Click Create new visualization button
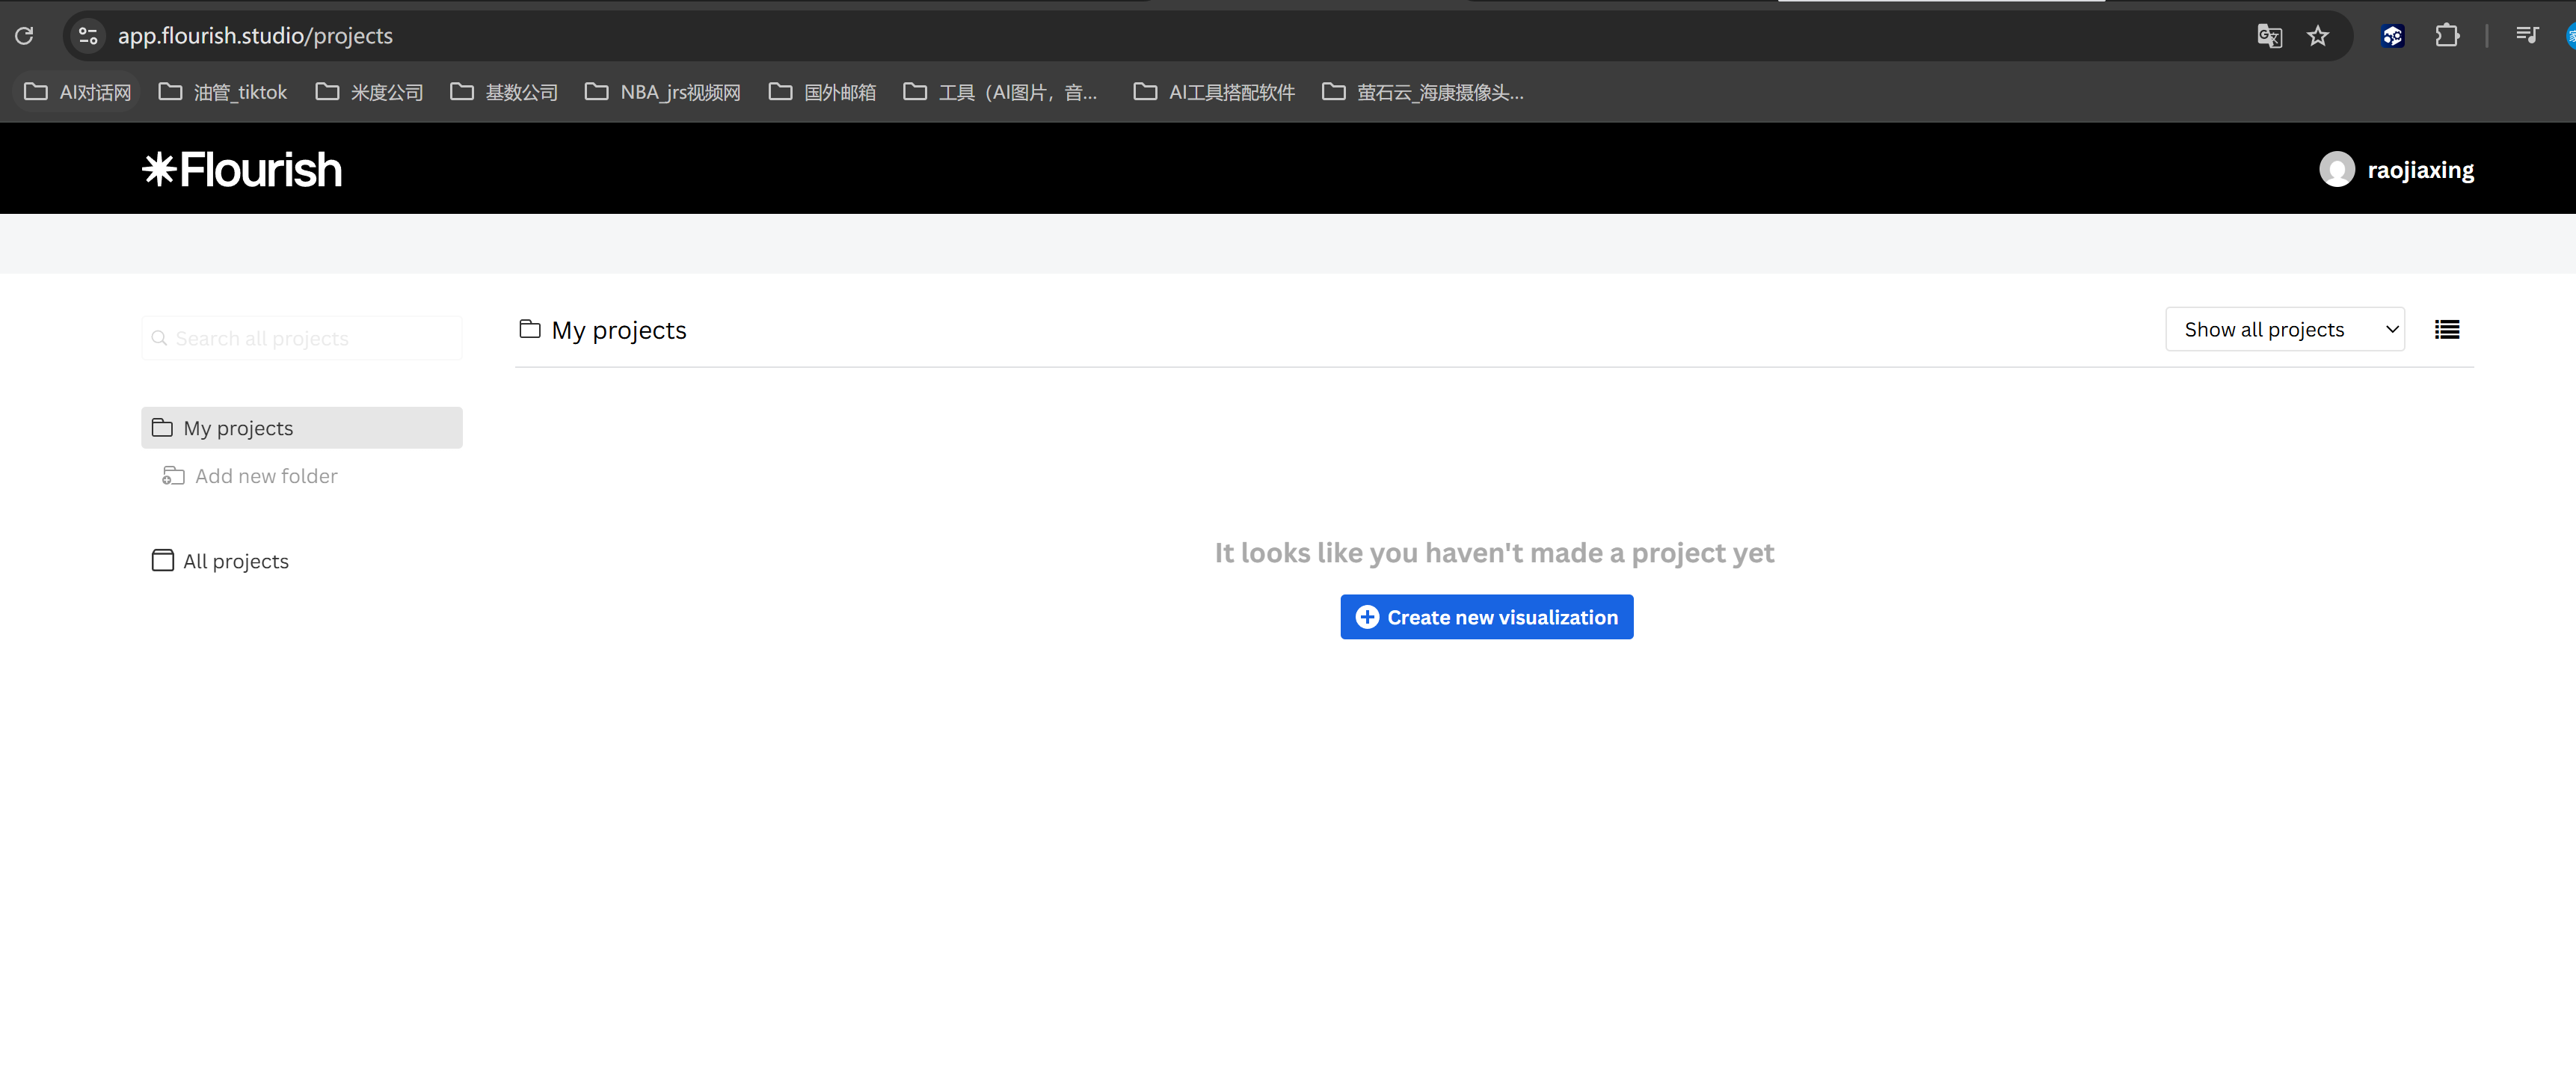The width and height of the screenshot is (2576, 1091). click(1486, 617)
